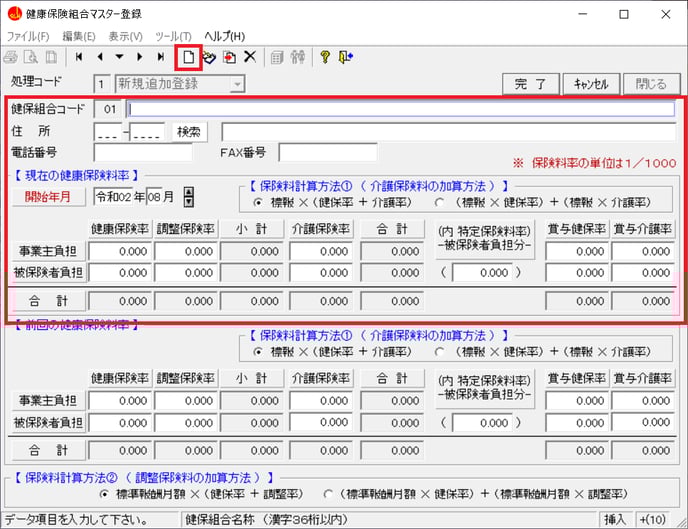
Task: Jump to the last record
Action: (x=161, y=57)
